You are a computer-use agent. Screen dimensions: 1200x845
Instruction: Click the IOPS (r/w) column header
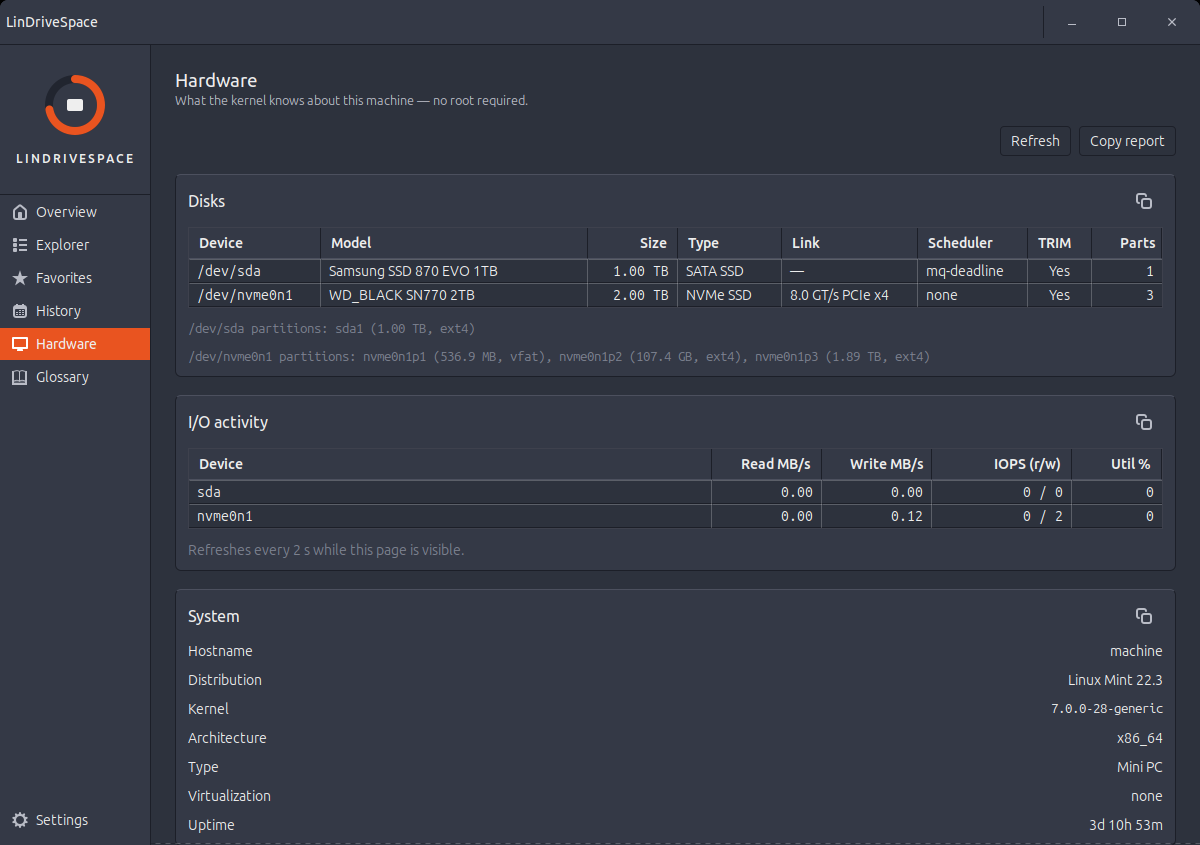pyautogui.click(x=1001, y=464)
